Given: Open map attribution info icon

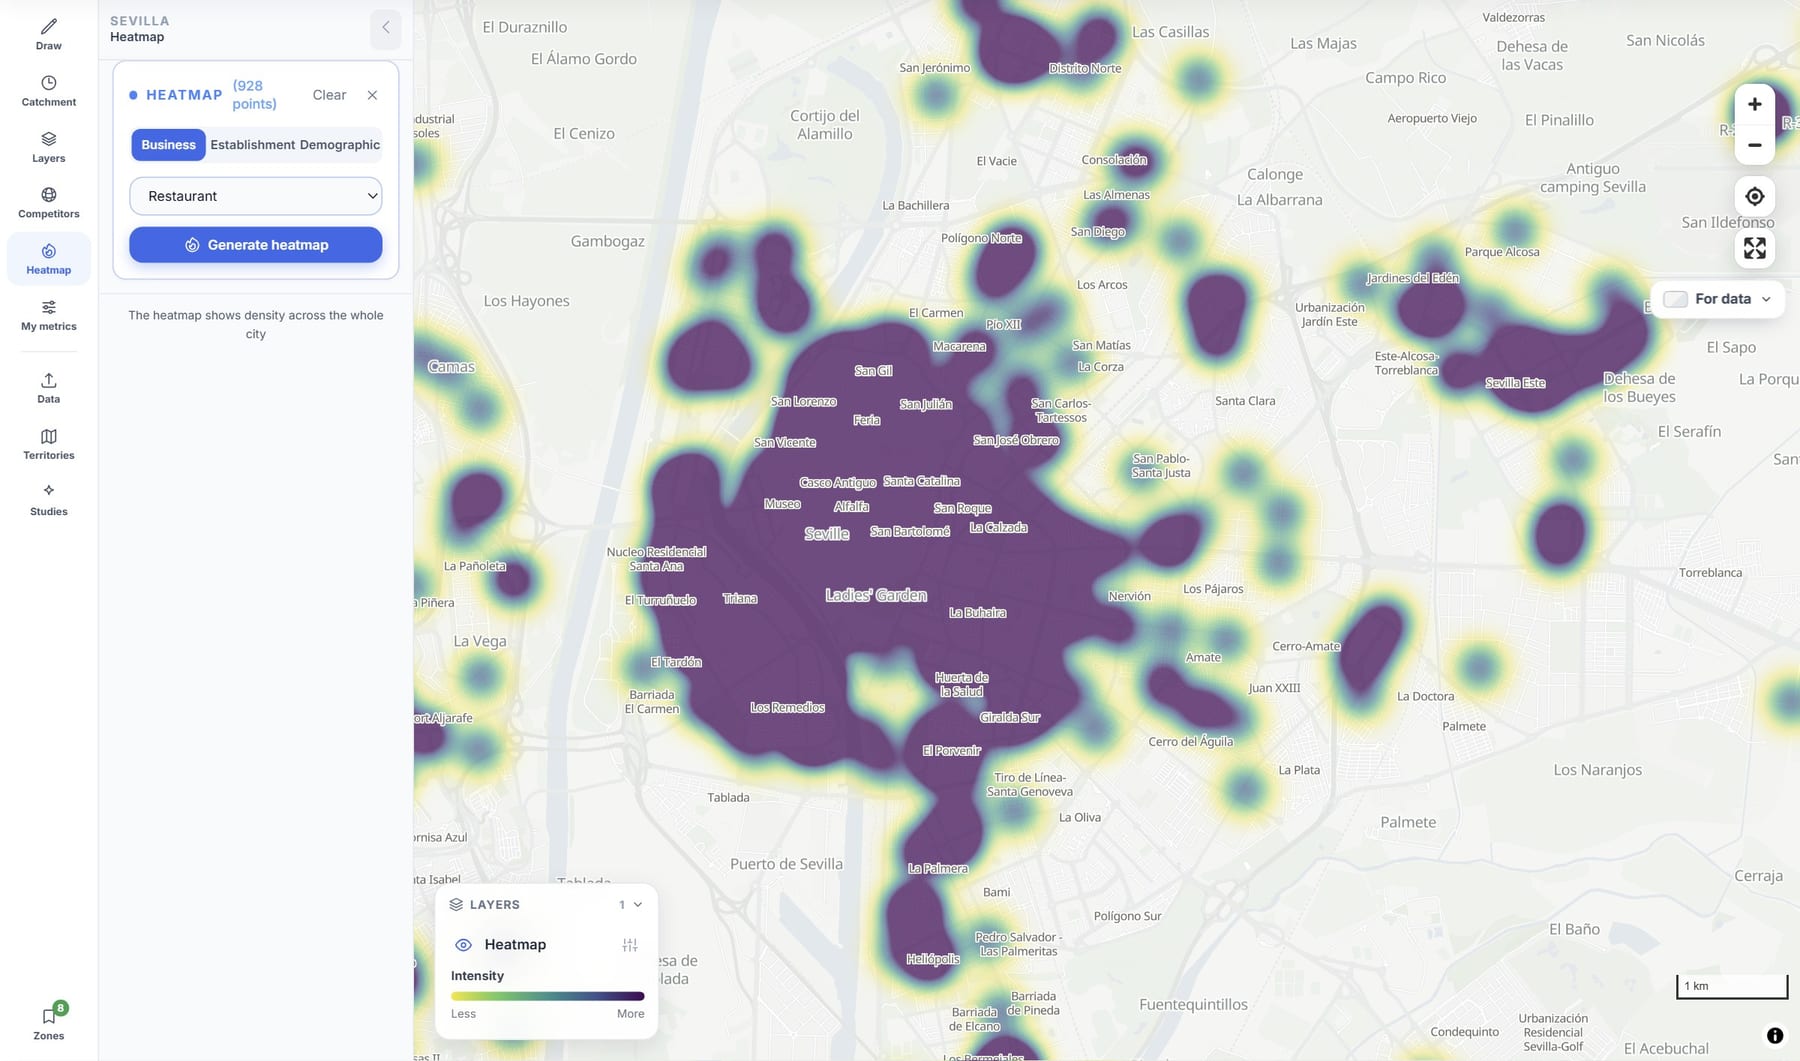Looking at the screenshot, I should pos(1774,1035).
